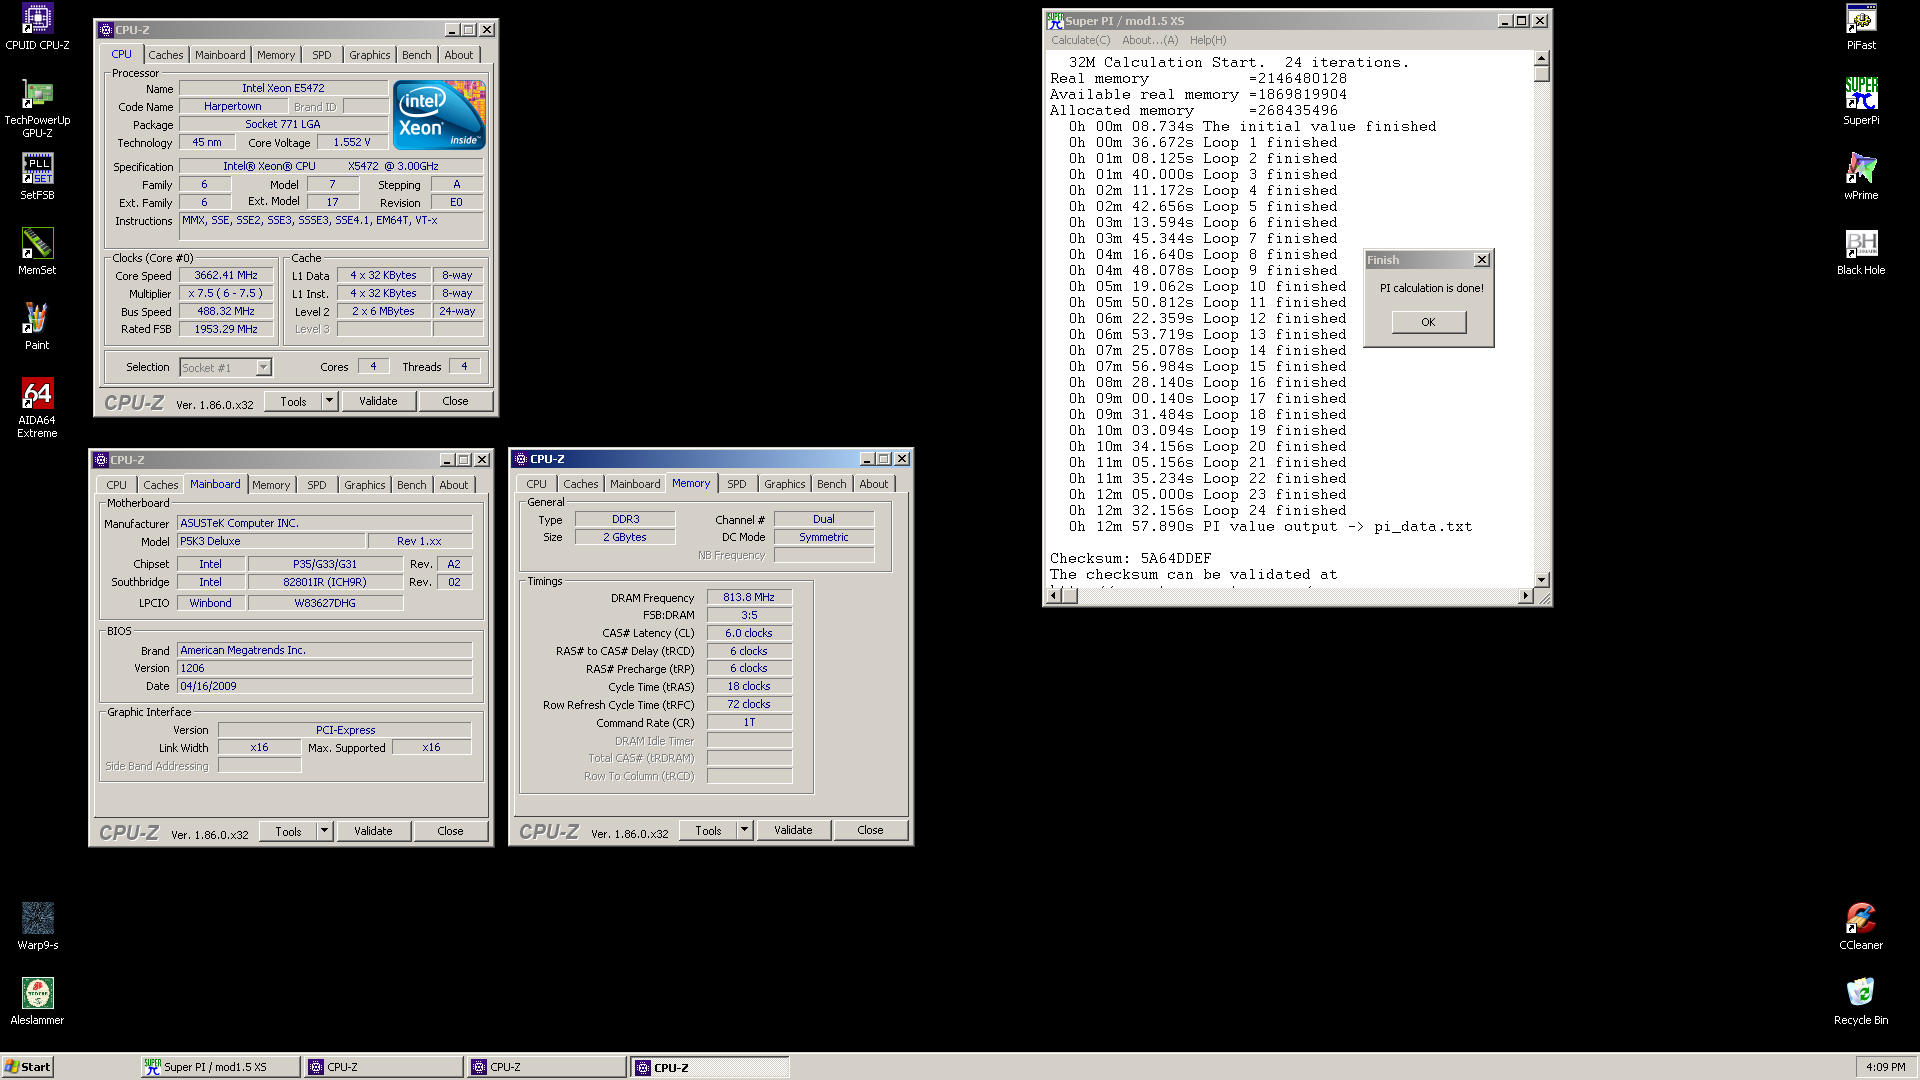Click Super PI horizontal scrollbar left arrow
Viewport: 1920px width, 1080px height.
coord(1052,596)
